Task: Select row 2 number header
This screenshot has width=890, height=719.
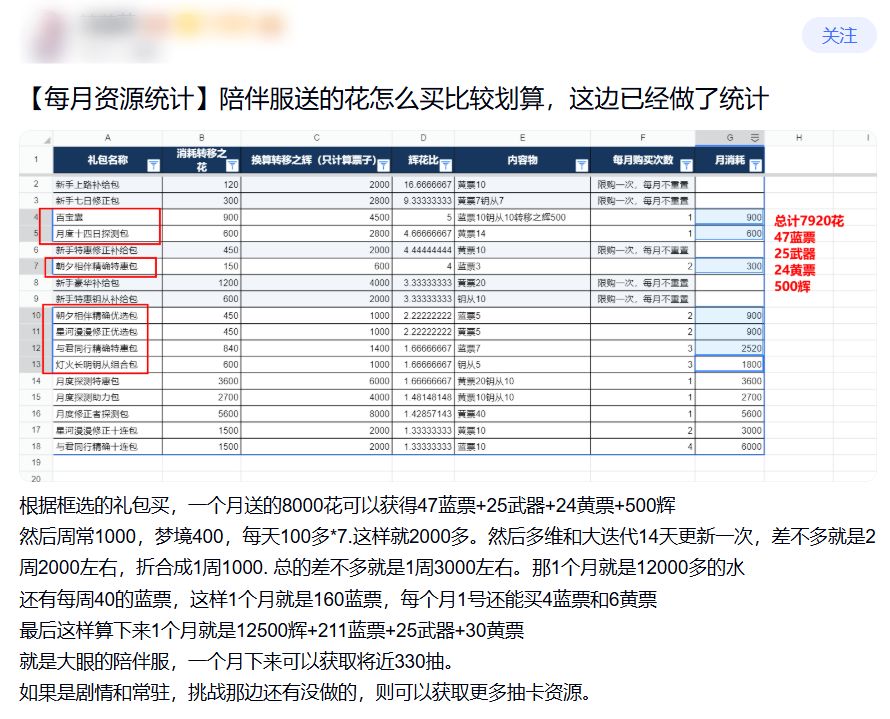Action: point(36,184)
